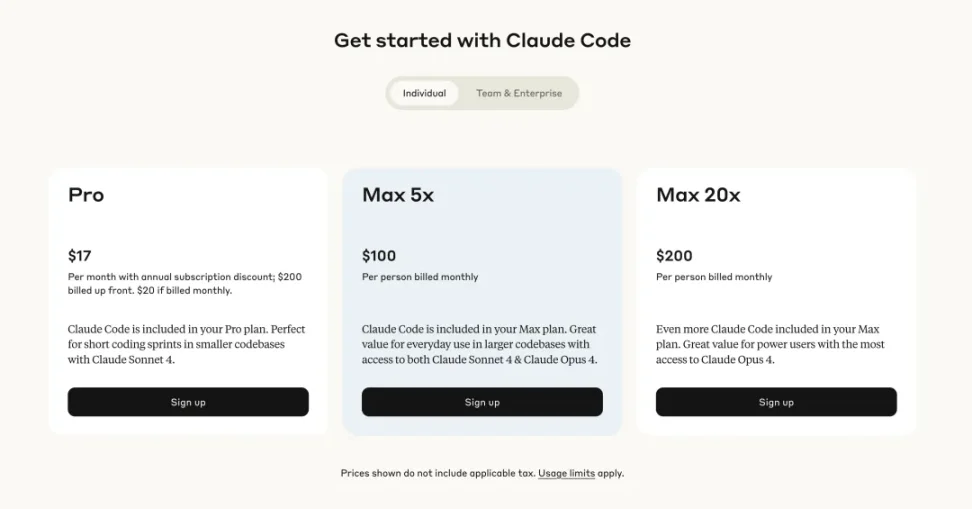Click the applicable tax disclaimer text

[x=437, y=473]
